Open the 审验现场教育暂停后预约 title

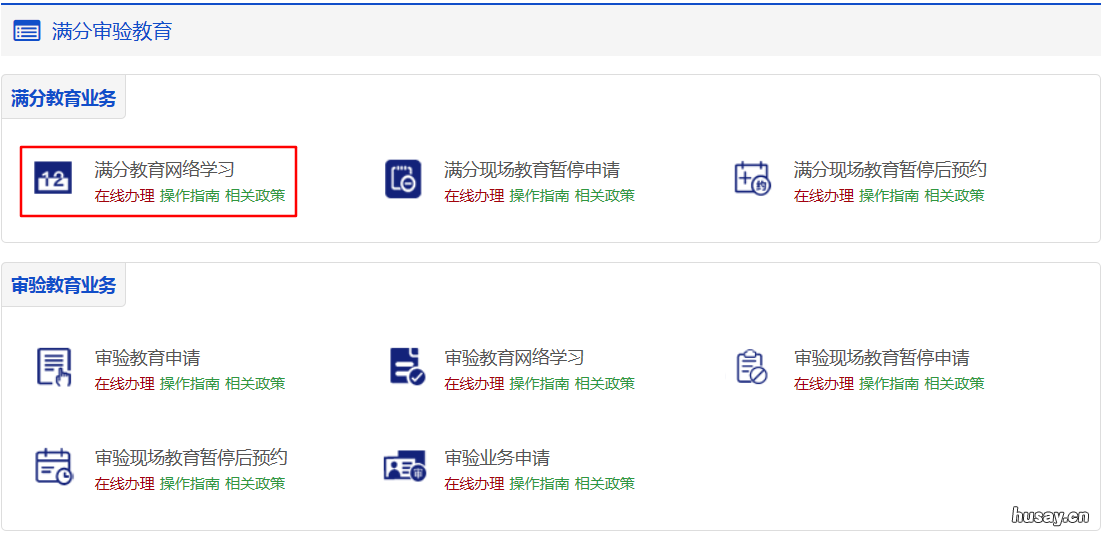[191, 458]
